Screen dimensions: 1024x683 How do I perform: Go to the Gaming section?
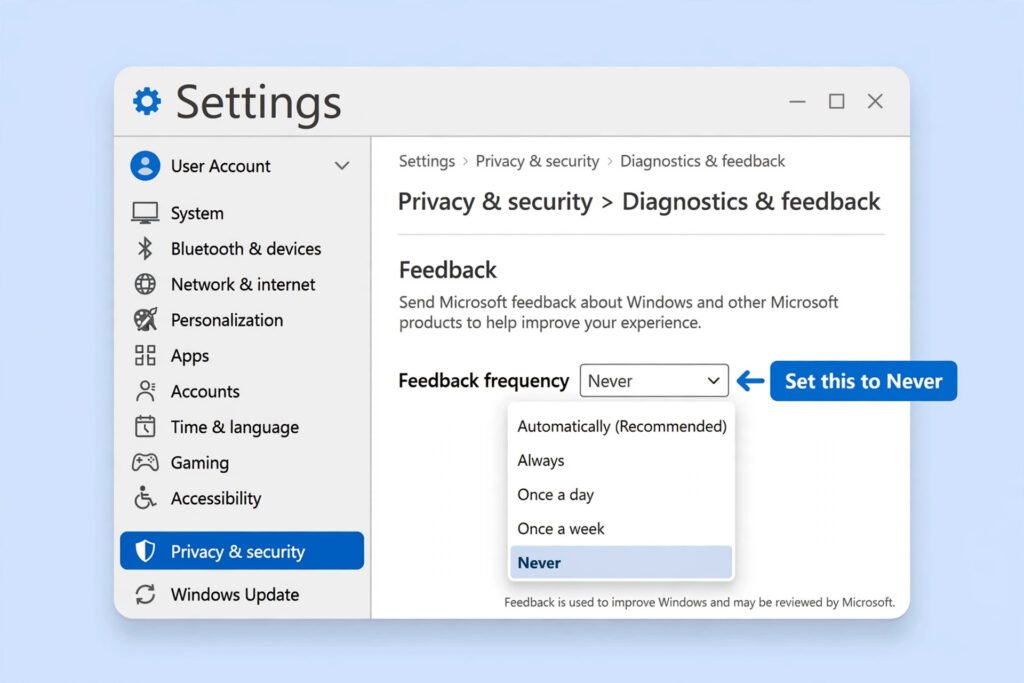[199, 463]
